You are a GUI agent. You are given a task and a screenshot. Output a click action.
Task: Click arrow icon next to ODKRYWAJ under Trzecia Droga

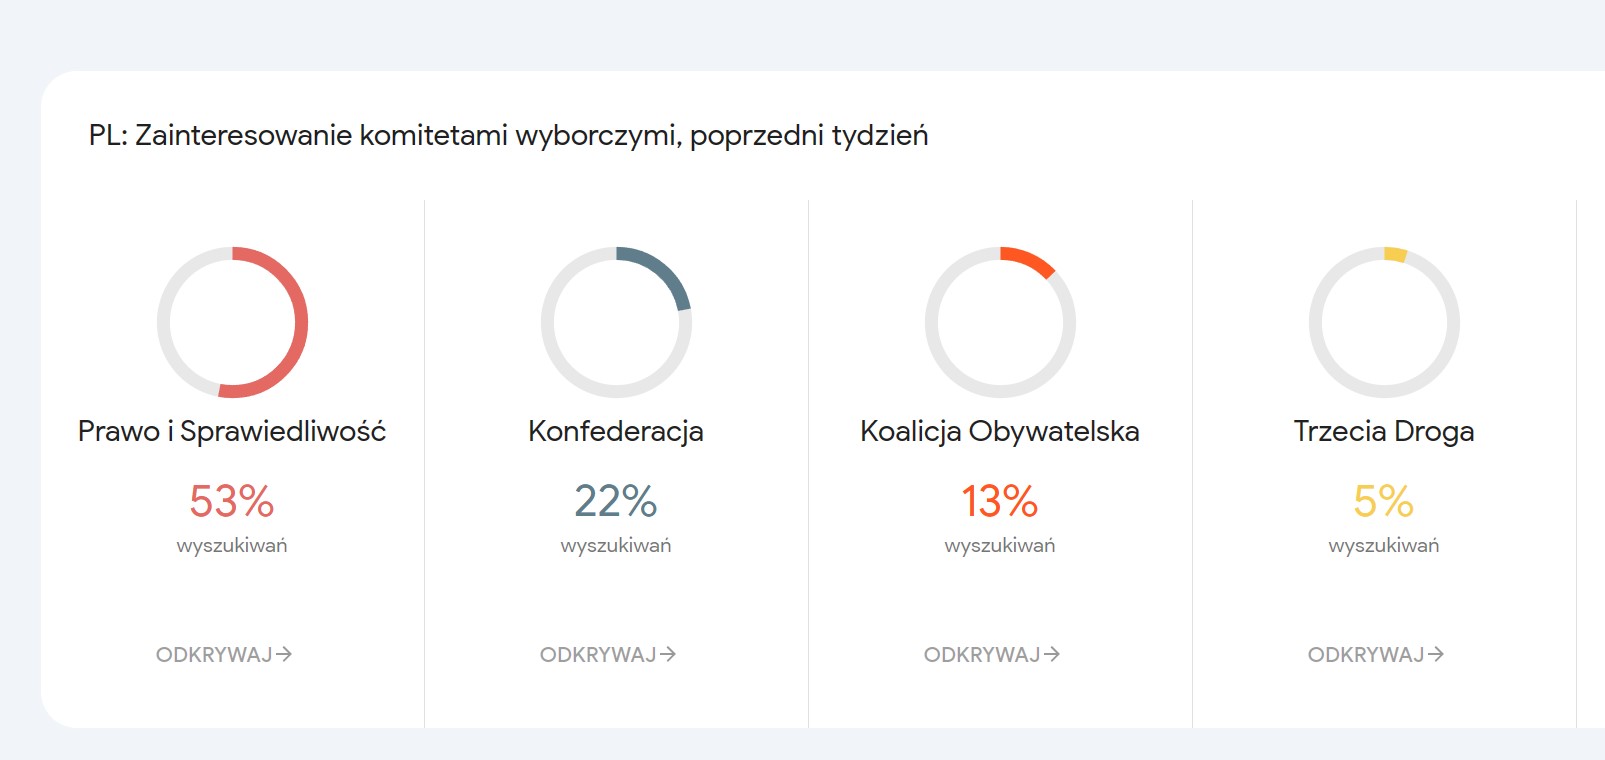coord(1436,654)
